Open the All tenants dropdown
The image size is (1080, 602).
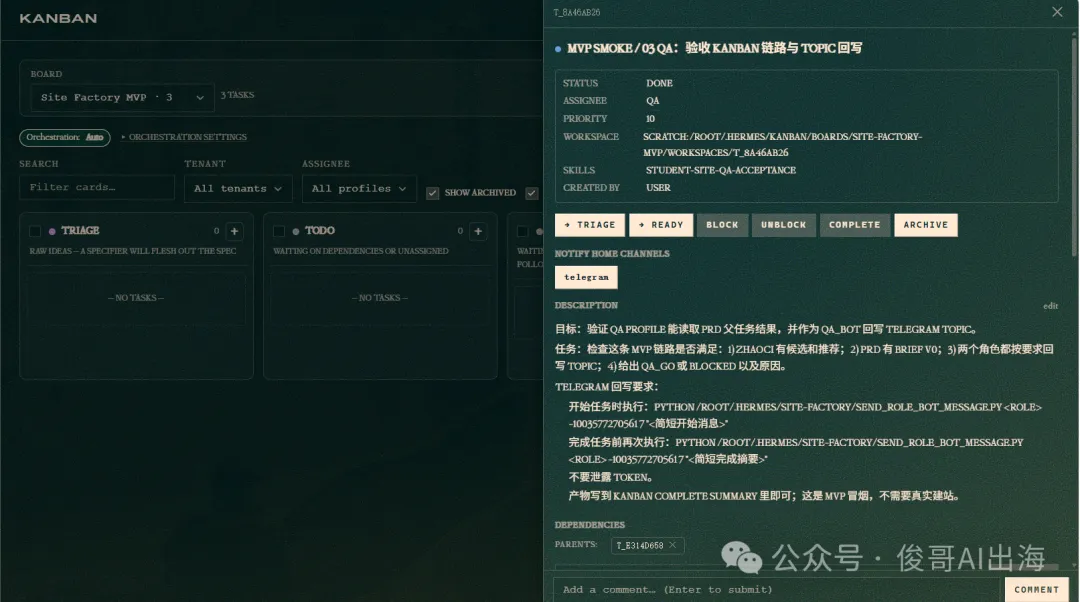[238, 189]
